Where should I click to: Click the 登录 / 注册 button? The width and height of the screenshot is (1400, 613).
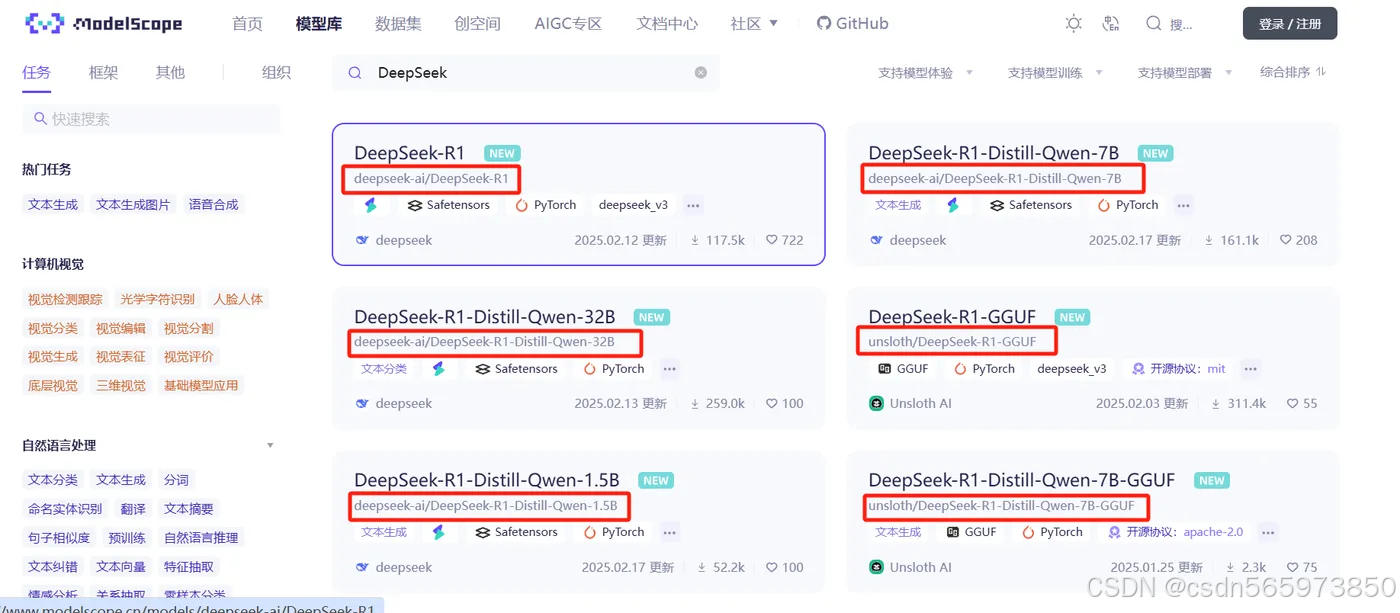(1290, 23)
